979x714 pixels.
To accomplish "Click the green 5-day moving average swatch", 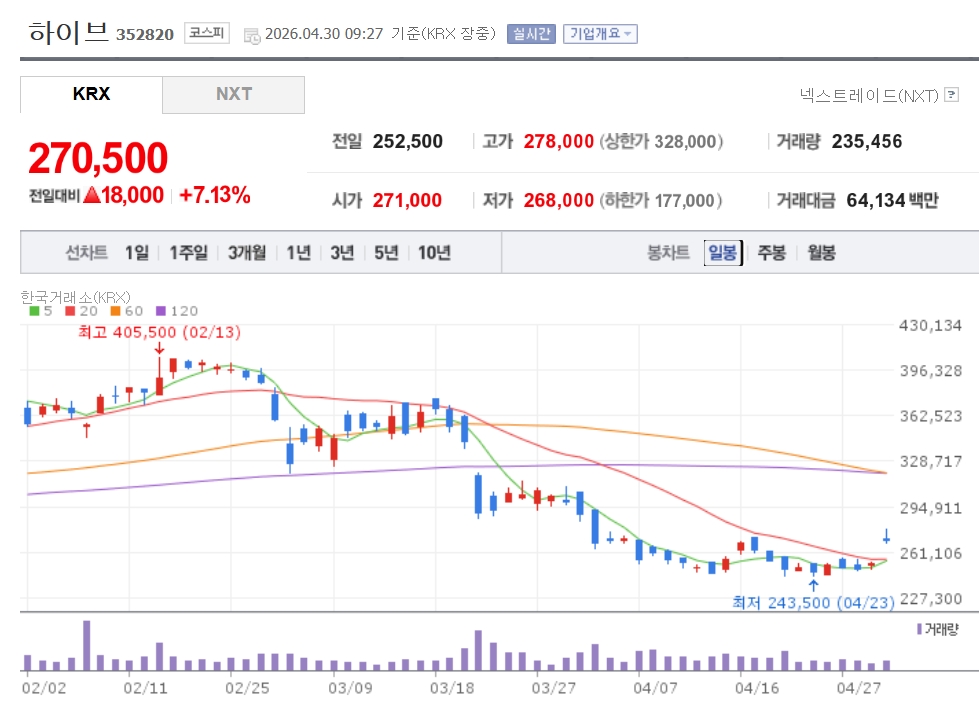I will point(35,311).
